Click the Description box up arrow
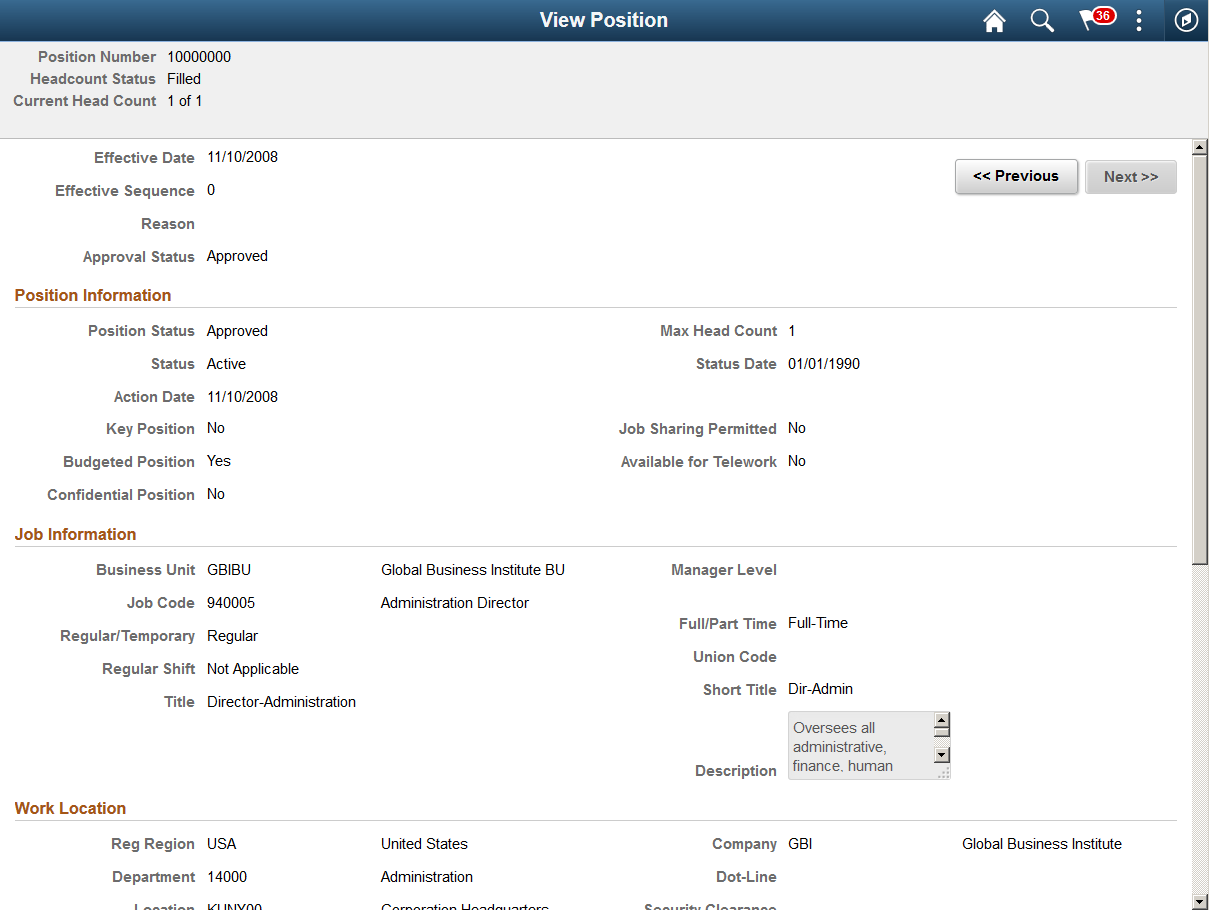Screen dimensions: 1209x910 pos(941,720)
